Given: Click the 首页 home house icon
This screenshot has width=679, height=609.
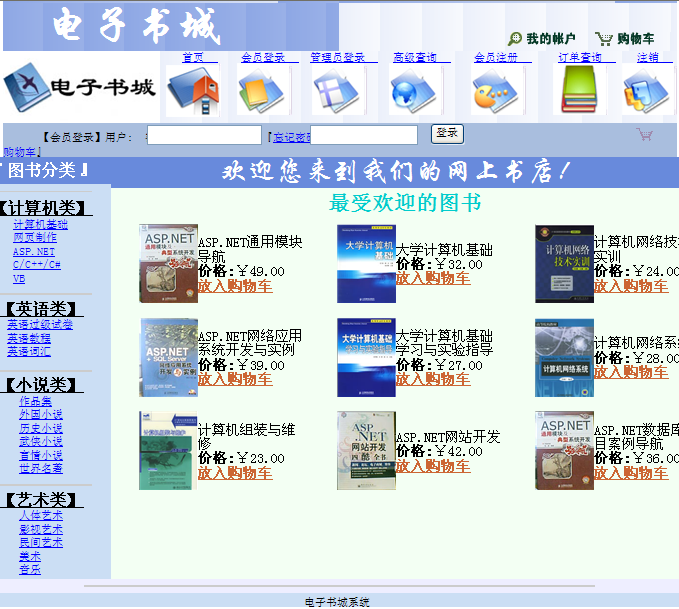Looking at the screenshot, I should point(193,91).
